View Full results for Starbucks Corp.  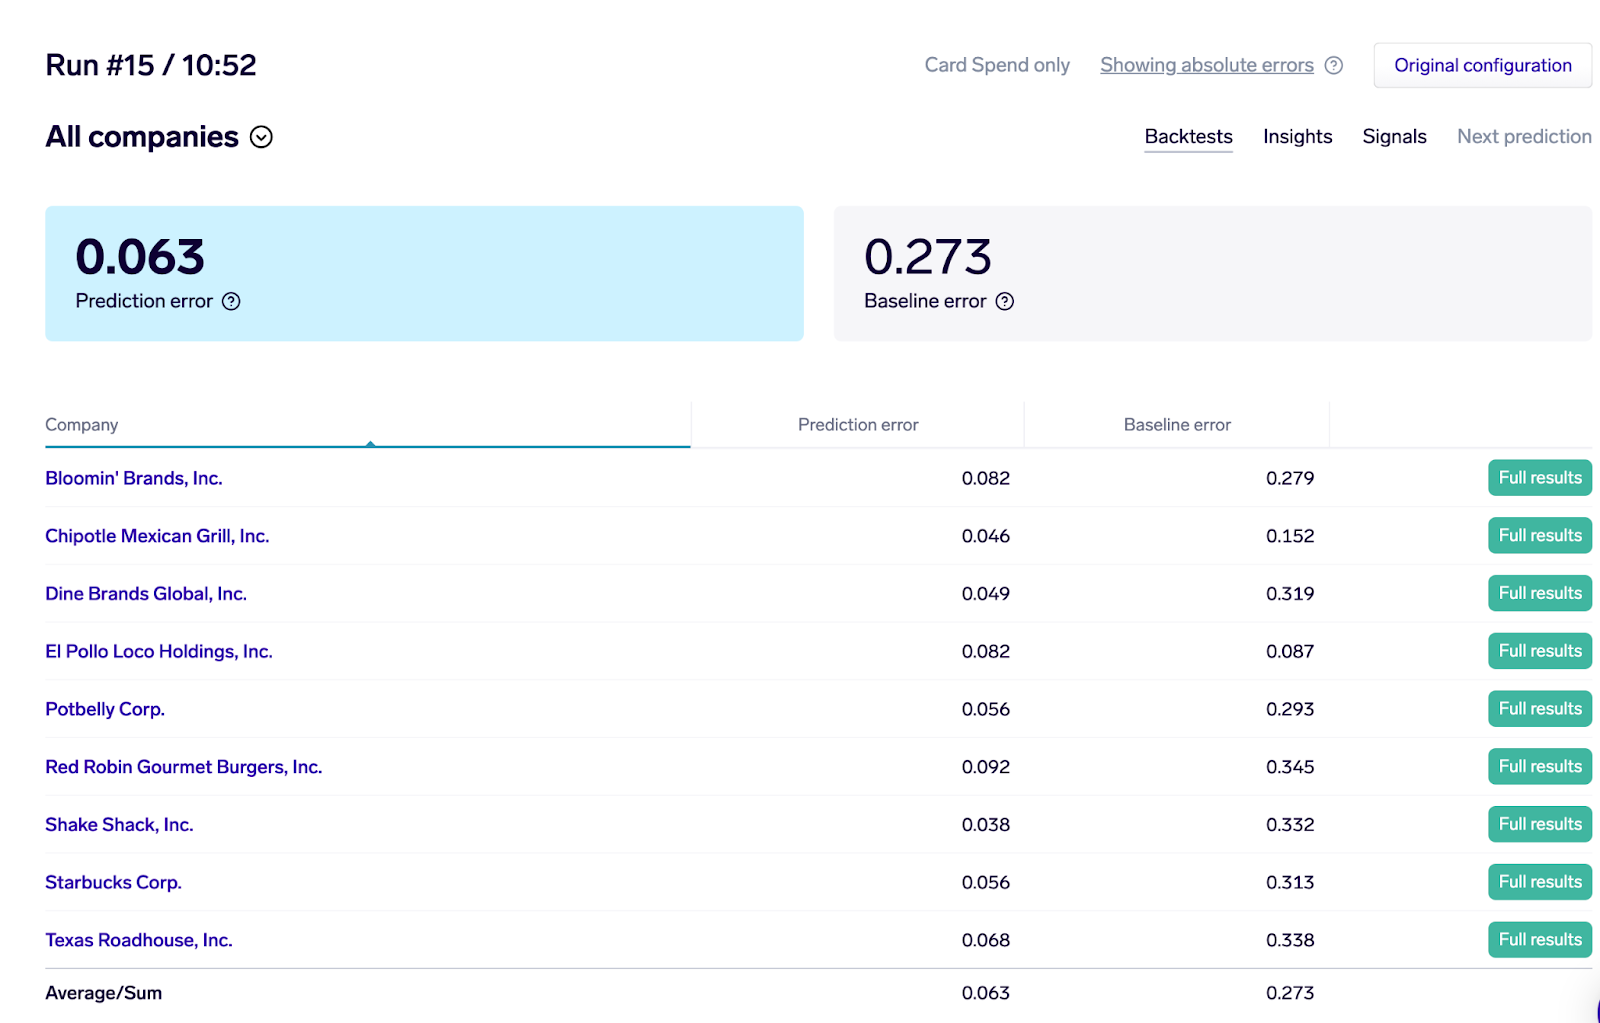(1540, 882)
